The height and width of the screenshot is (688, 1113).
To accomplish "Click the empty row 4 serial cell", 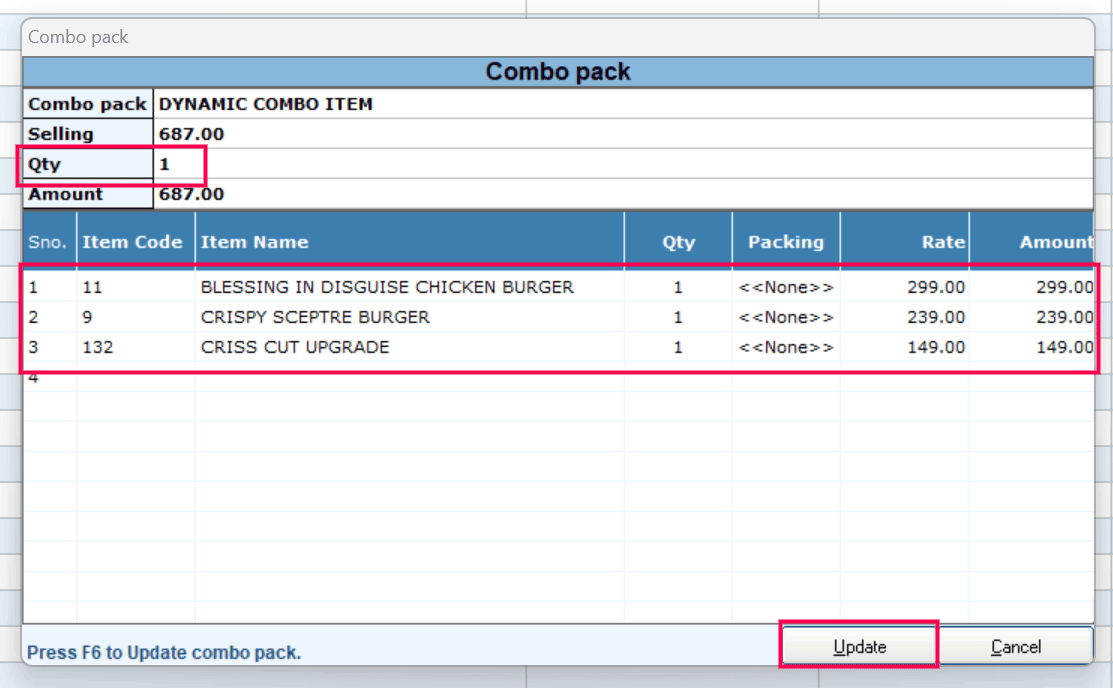I will coord(34,379).
